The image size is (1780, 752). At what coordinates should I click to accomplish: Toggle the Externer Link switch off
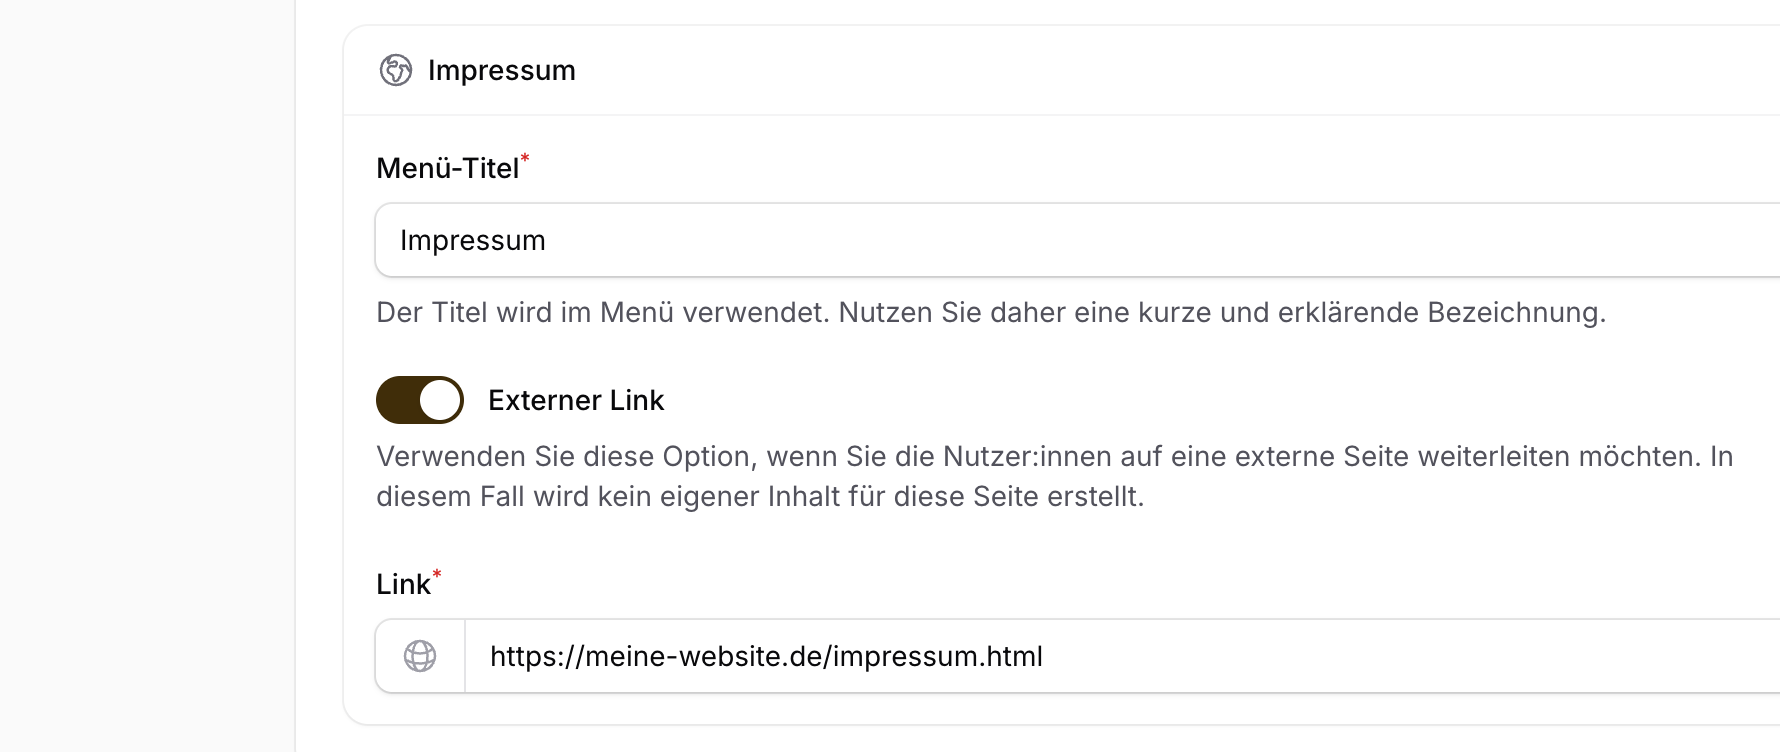419,400
